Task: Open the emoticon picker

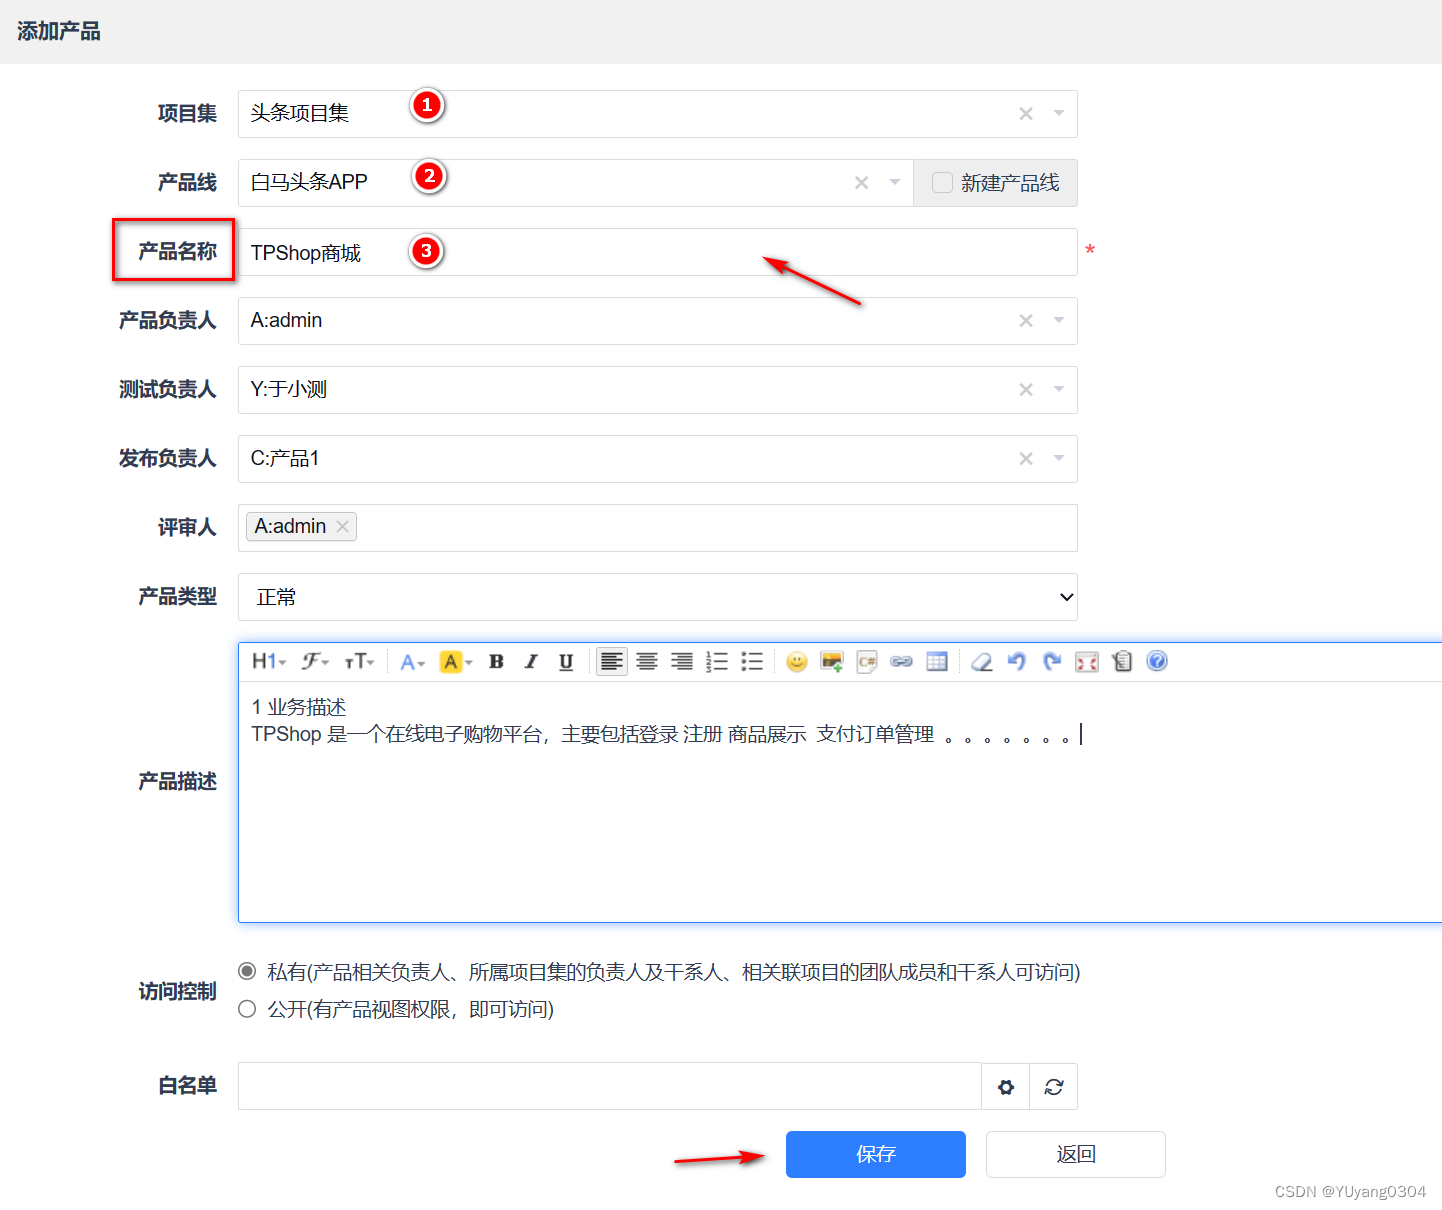Action: (x=797, y=661)
